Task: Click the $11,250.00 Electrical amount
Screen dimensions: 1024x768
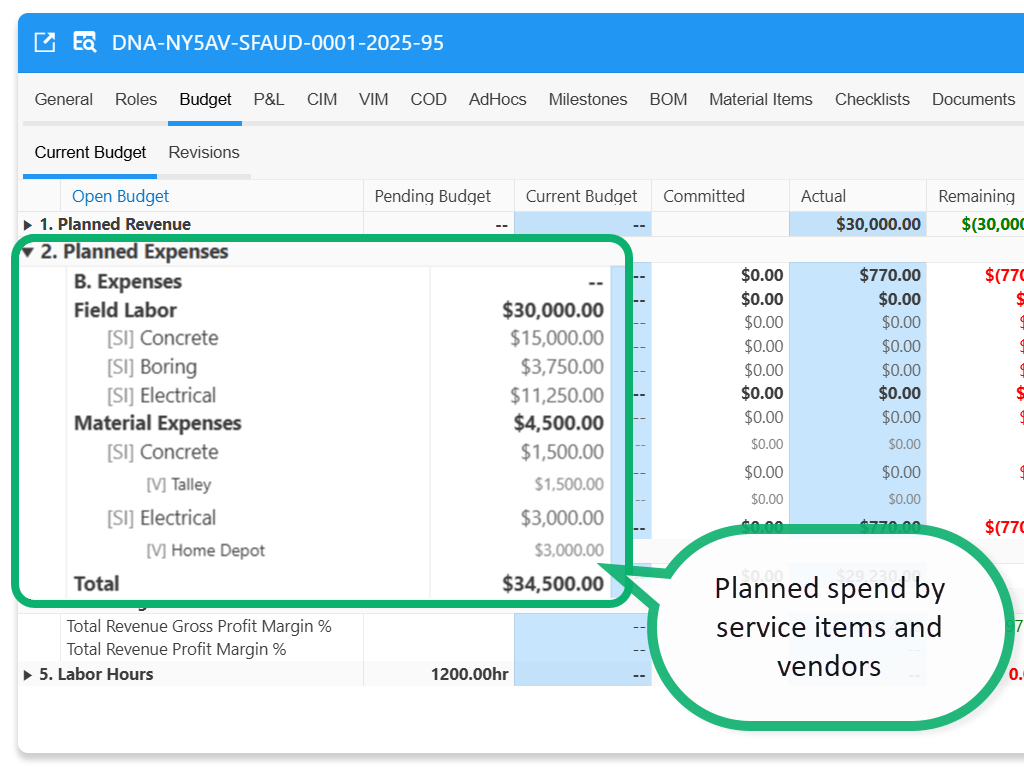Action: [556, 396]
